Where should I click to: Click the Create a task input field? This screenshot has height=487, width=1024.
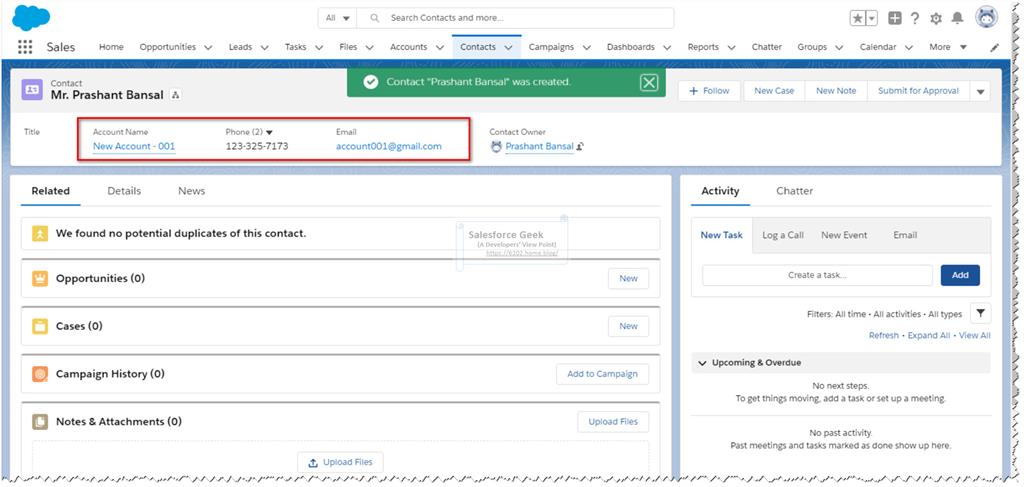817,275
